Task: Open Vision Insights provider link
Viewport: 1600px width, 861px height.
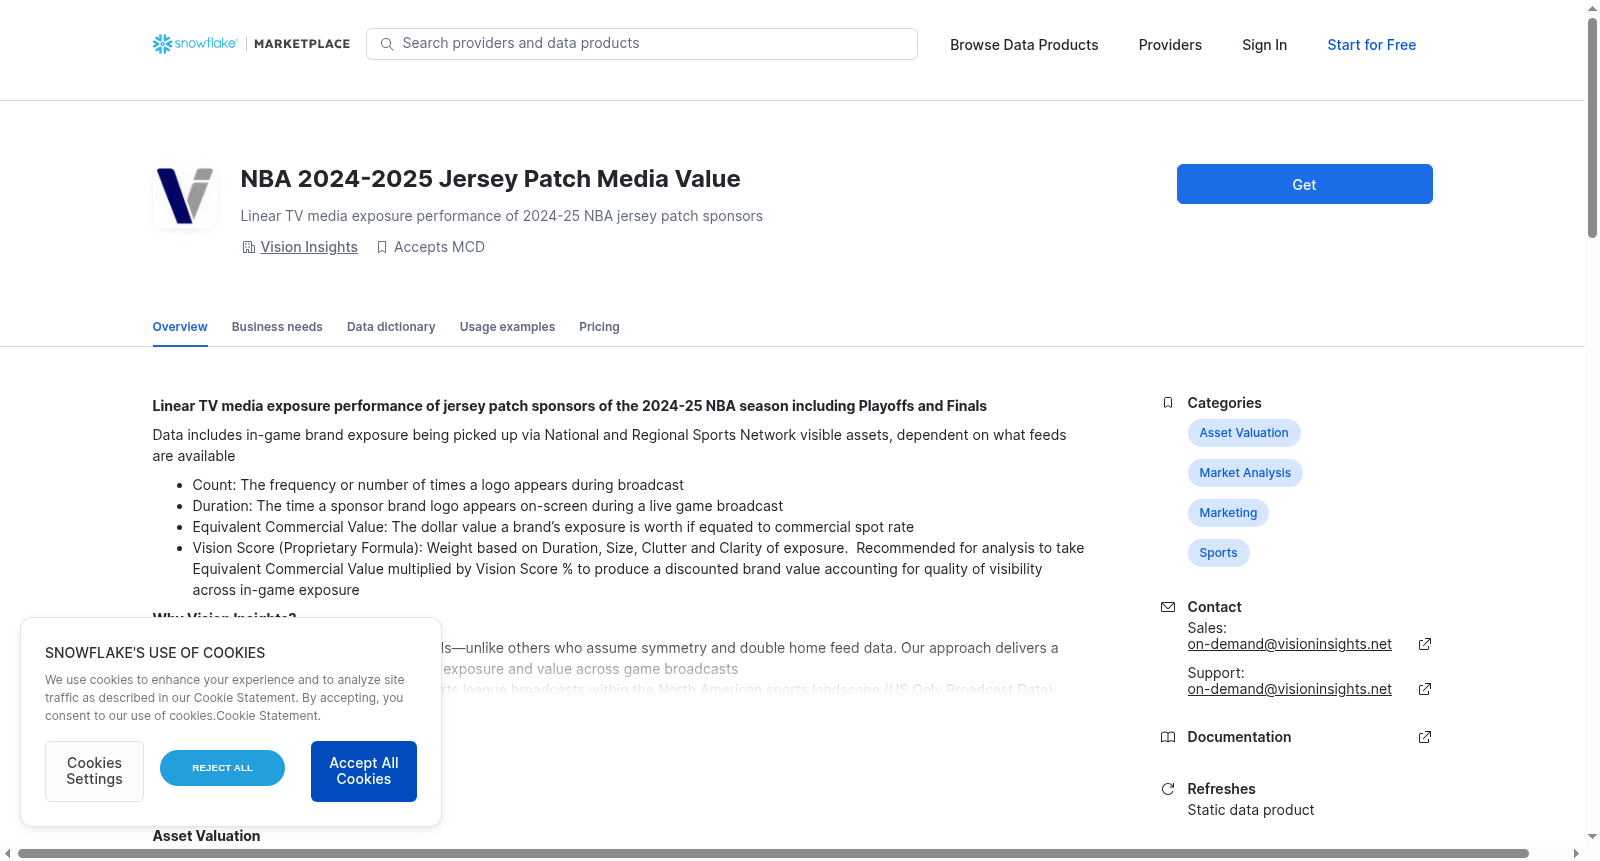Action: point(309,247)
